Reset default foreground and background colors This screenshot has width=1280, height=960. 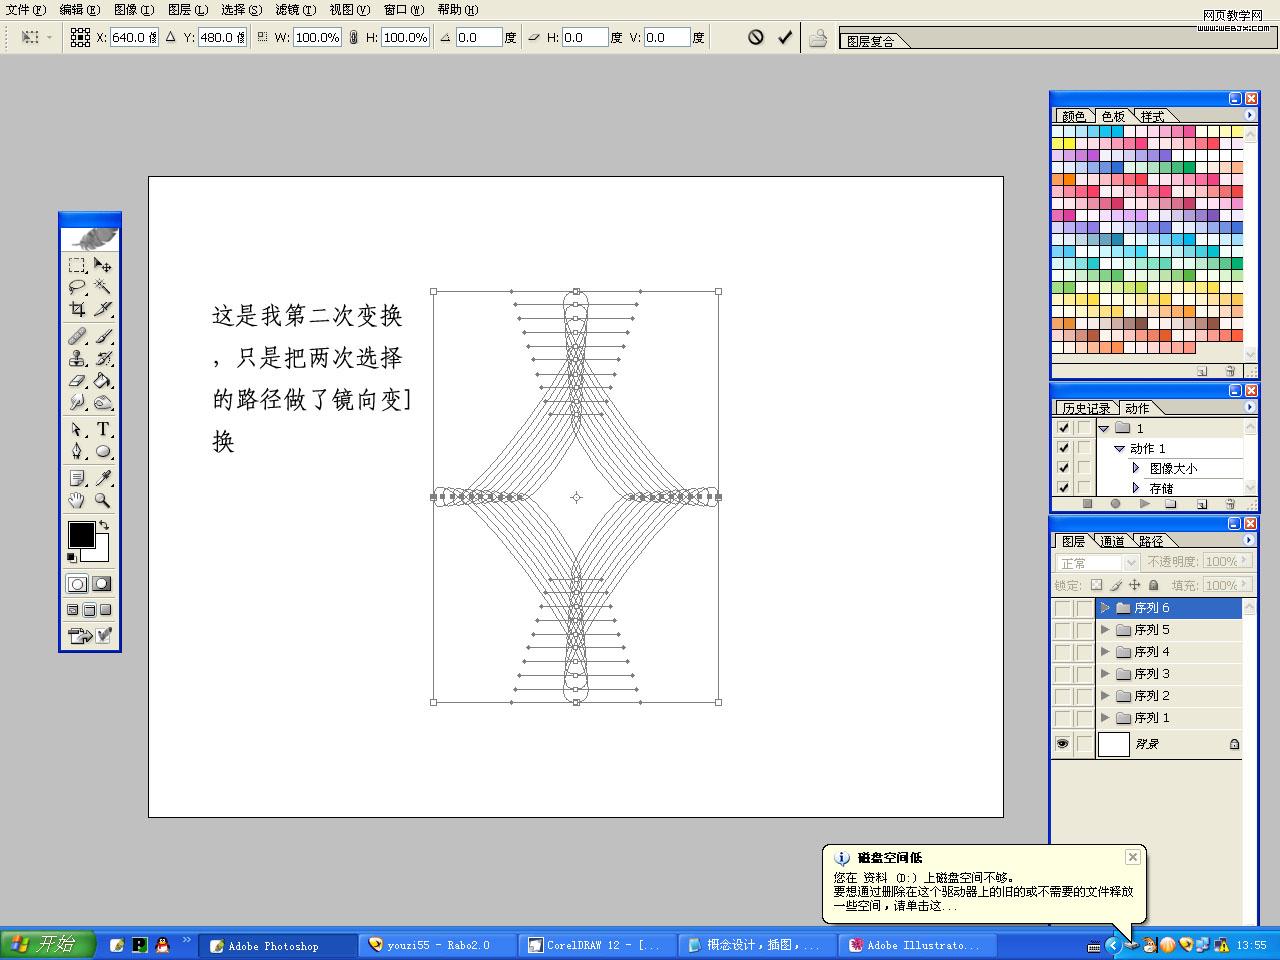[72, 557]
